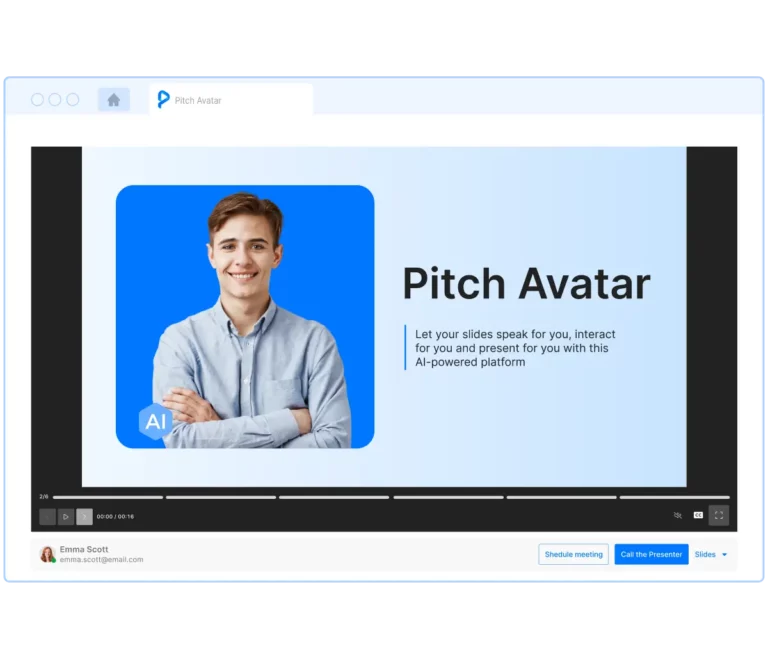Open the Slides dropdown

coord(711,554)
